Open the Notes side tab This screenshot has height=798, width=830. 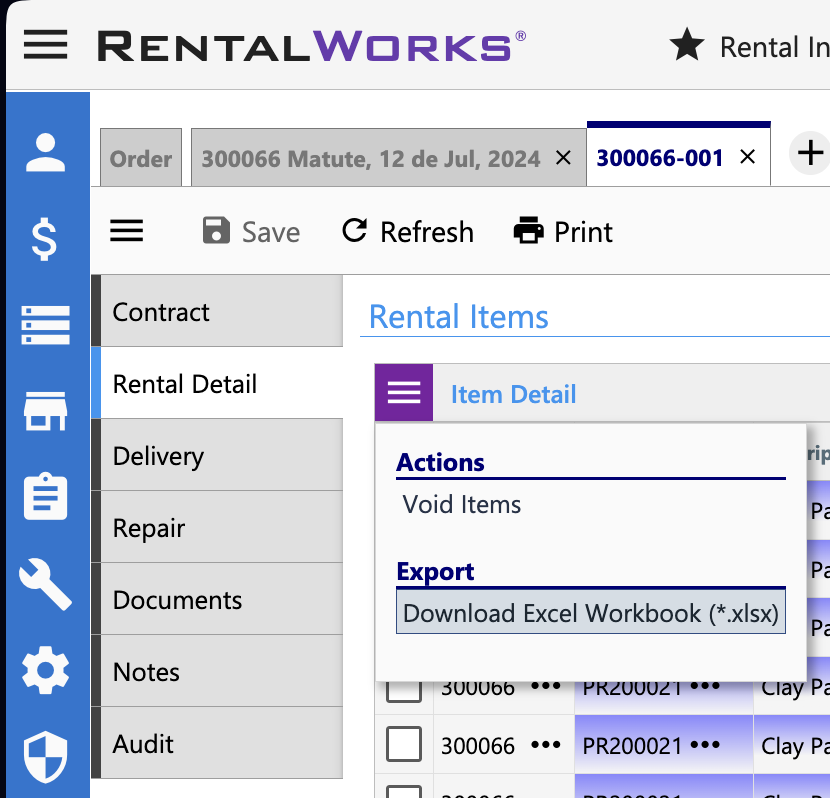pyautogui.click(x=217, y=671)
